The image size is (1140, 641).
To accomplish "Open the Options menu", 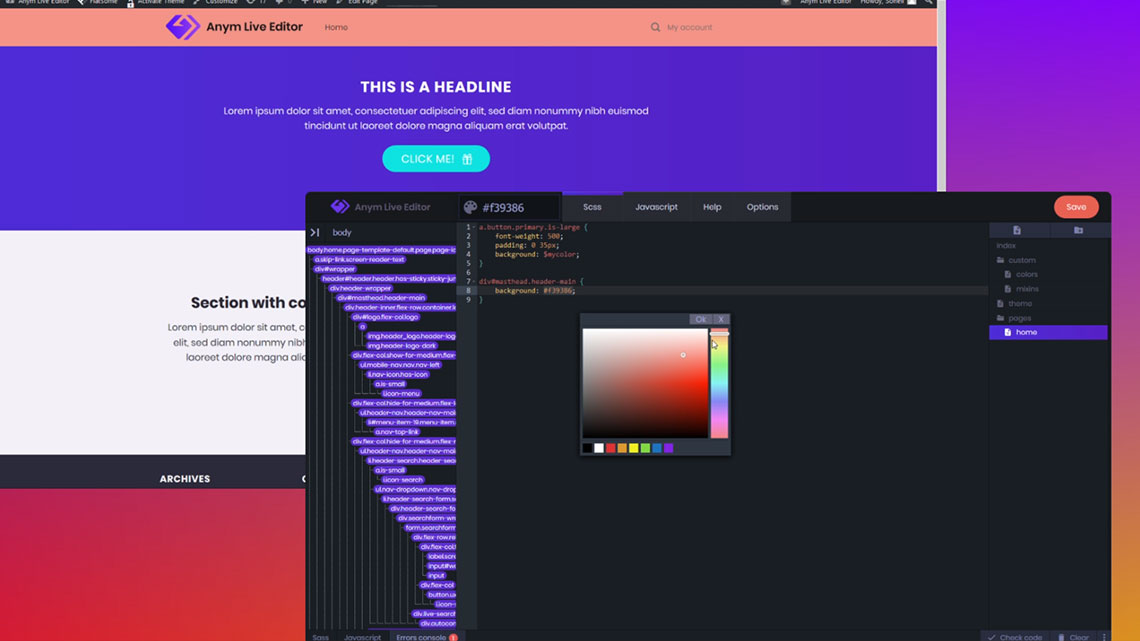I will [x=762, y=207].
